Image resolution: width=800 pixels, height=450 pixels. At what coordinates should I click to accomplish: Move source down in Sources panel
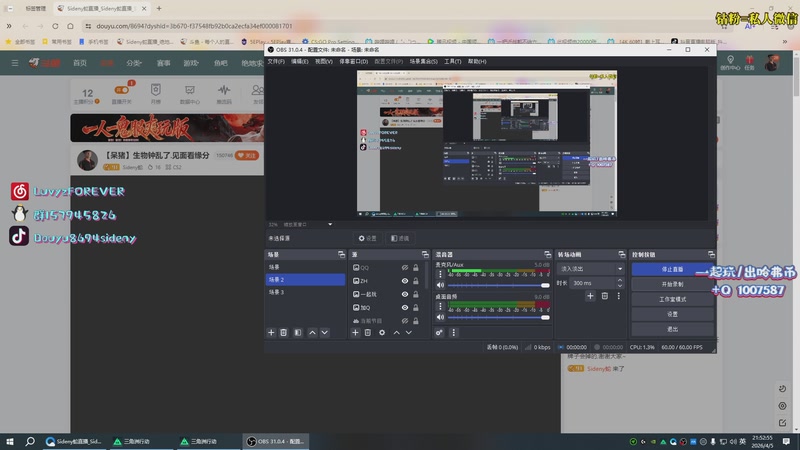[409, 333]
